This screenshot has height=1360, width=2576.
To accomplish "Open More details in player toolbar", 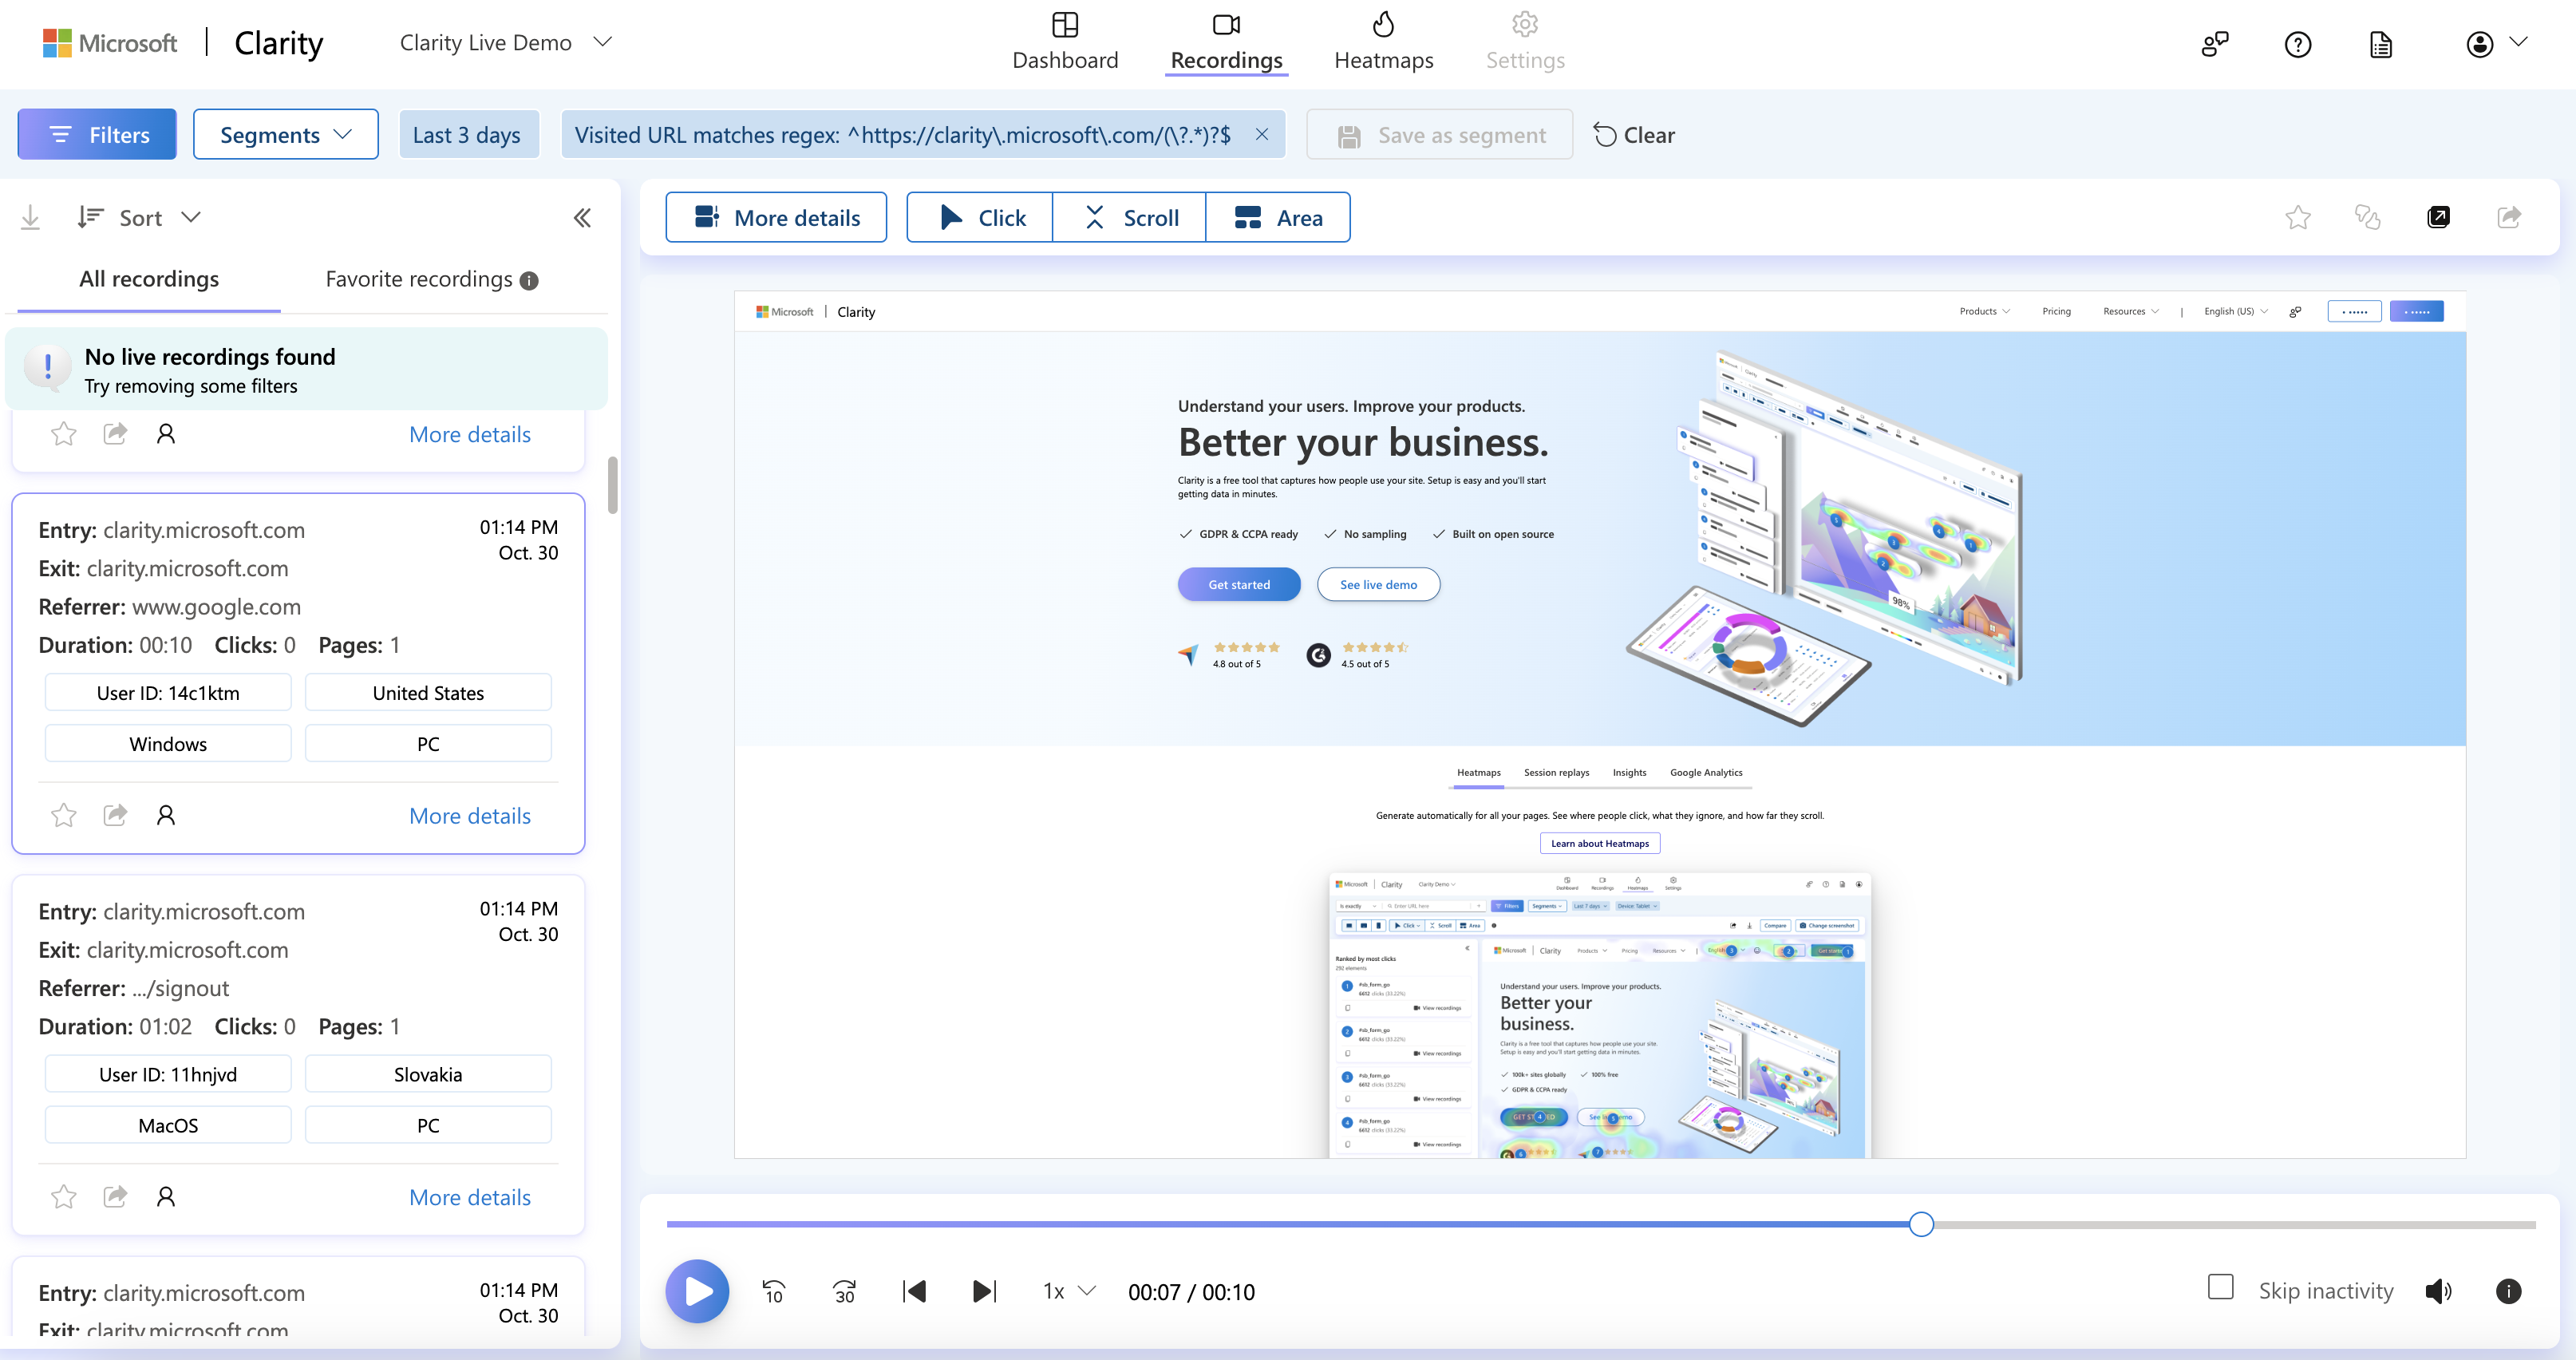I will click(776, 217).
